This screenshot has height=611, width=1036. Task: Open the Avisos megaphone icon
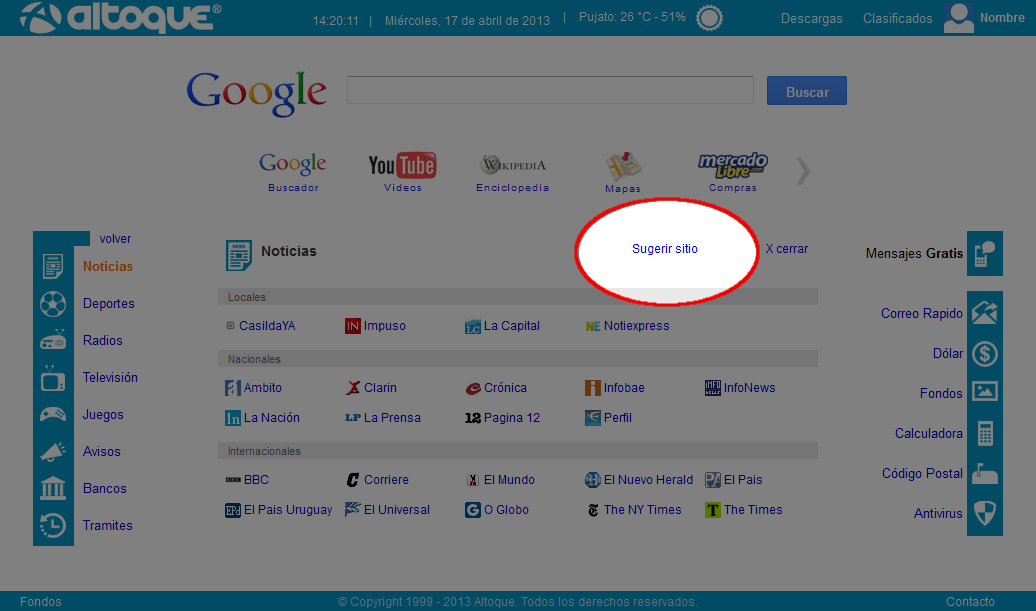point(53,452)
